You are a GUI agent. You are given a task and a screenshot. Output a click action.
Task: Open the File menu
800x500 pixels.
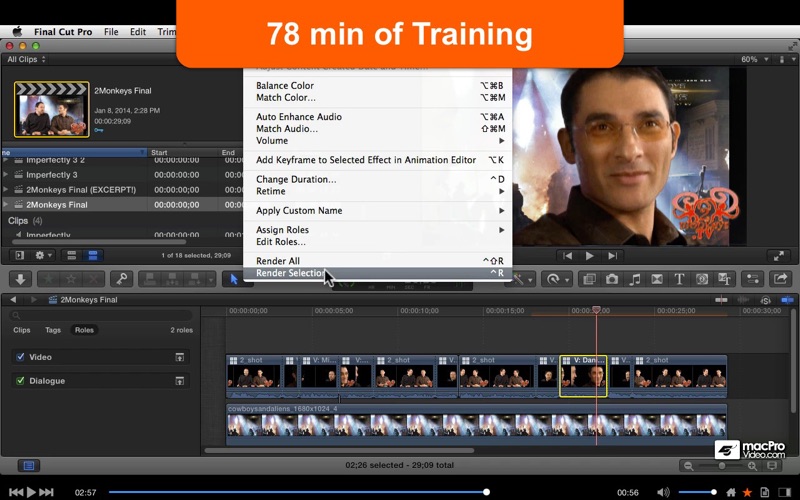pyautogui.click(x=111, y=32)
